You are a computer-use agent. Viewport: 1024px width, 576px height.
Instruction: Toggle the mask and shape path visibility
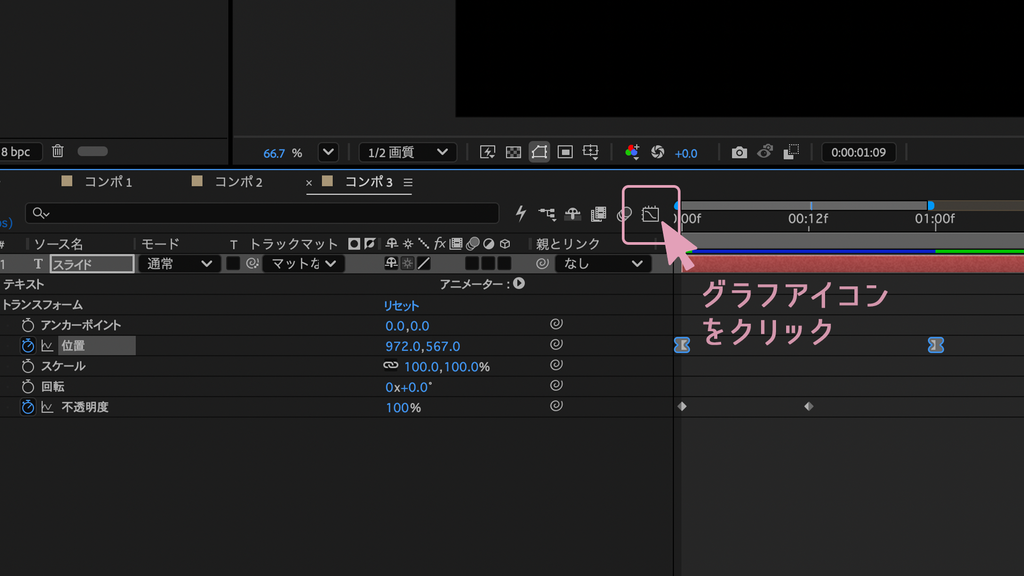pos(539,152)
